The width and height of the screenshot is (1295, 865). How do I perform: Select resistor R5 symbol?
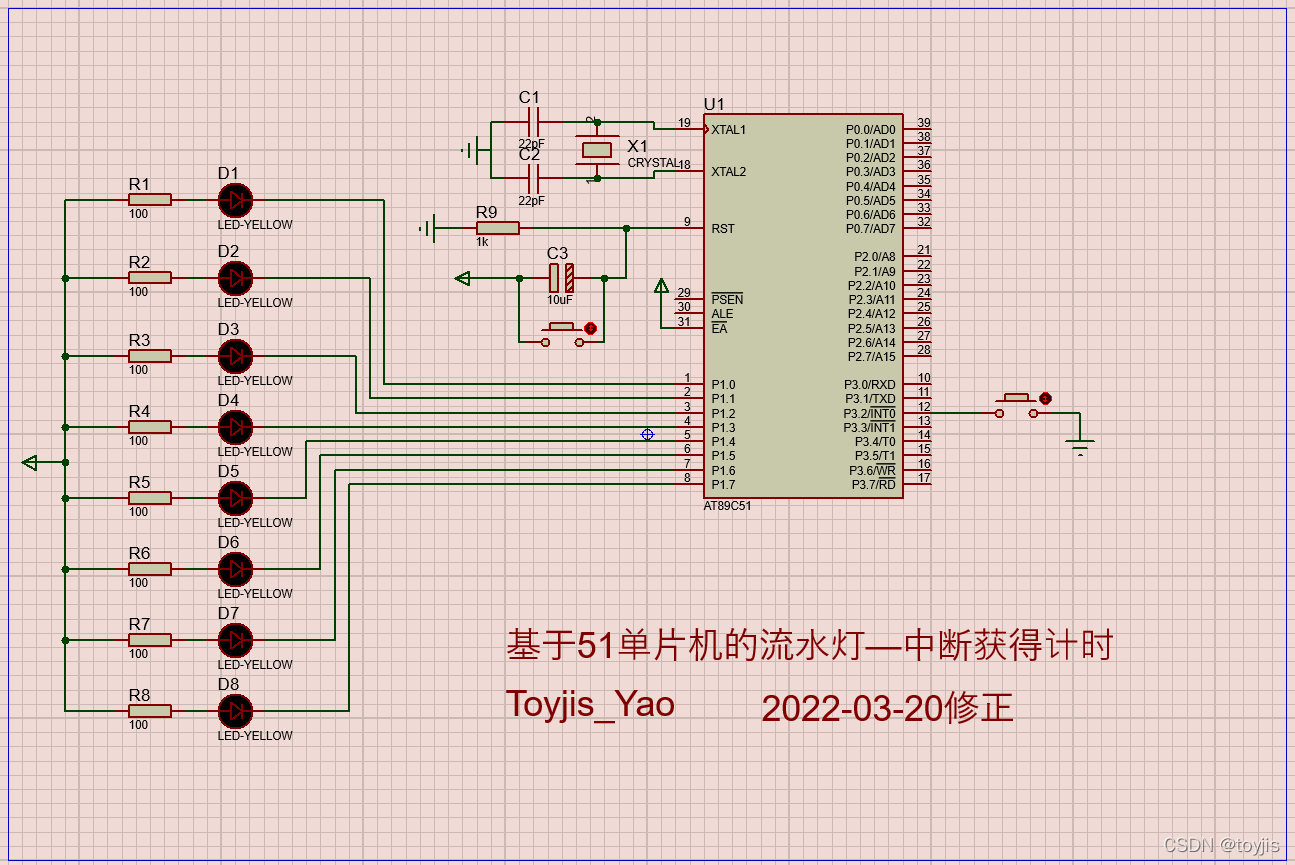[150, 498]
